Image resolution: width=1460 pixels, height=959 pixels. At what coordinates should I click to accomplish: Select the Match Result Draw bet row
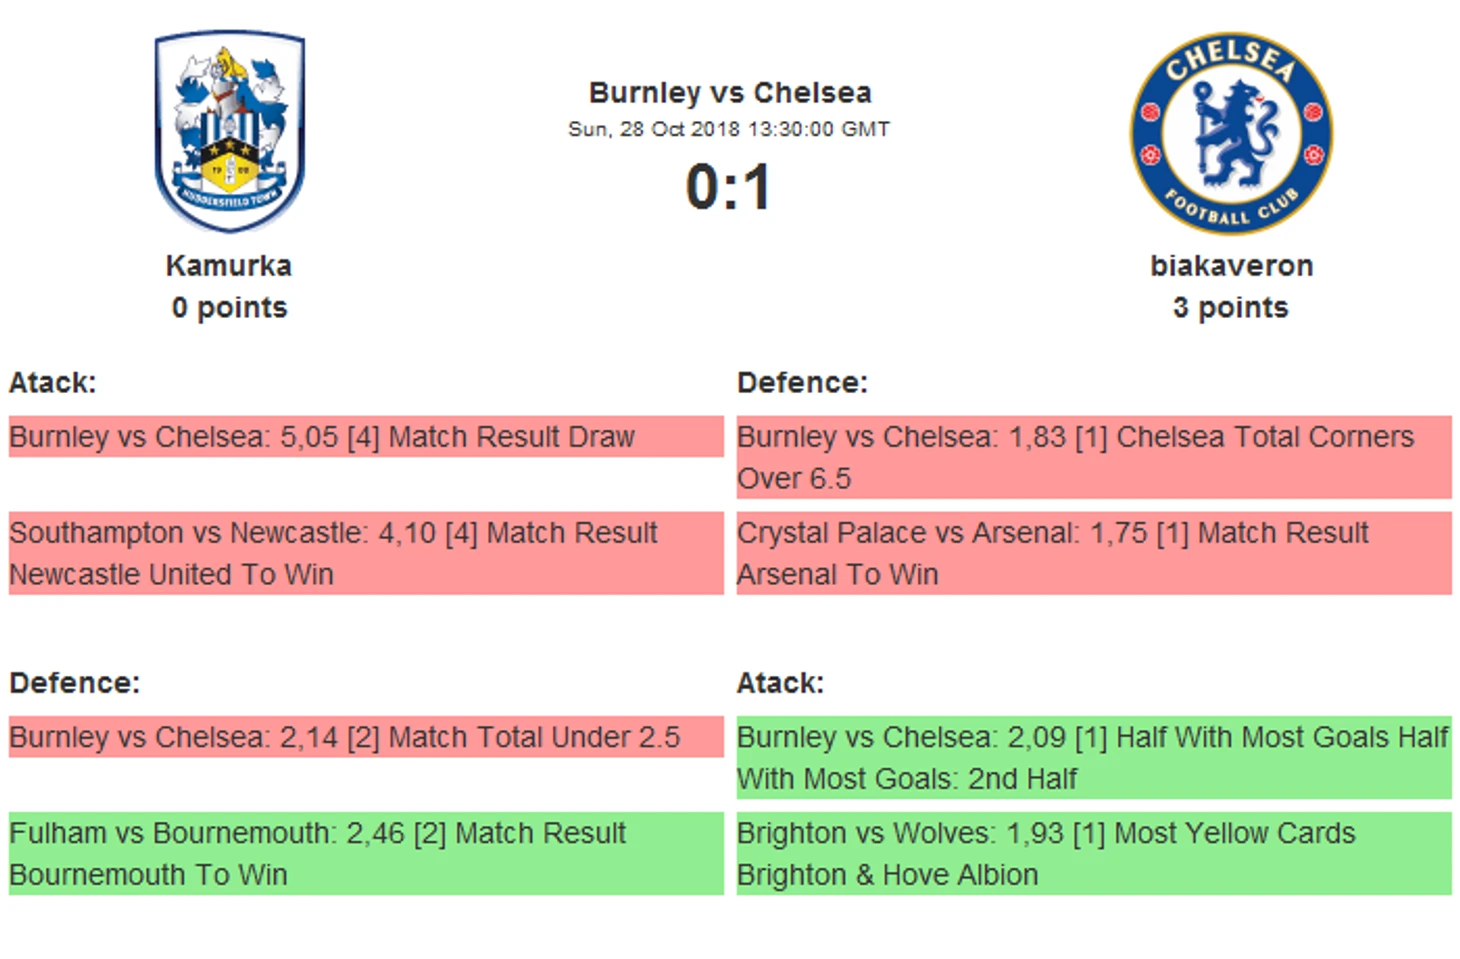(365, 437)
